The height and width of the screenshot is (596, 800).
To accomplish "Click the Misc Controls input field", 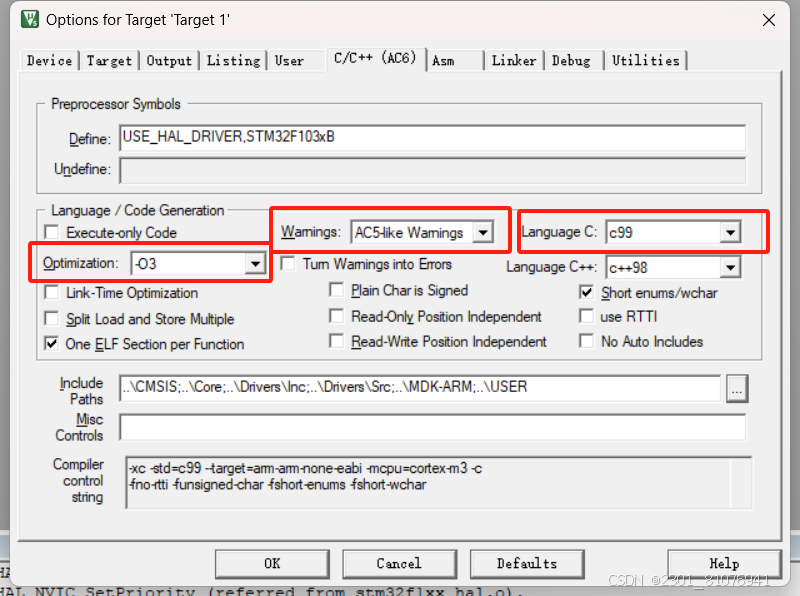I will 433,427.
